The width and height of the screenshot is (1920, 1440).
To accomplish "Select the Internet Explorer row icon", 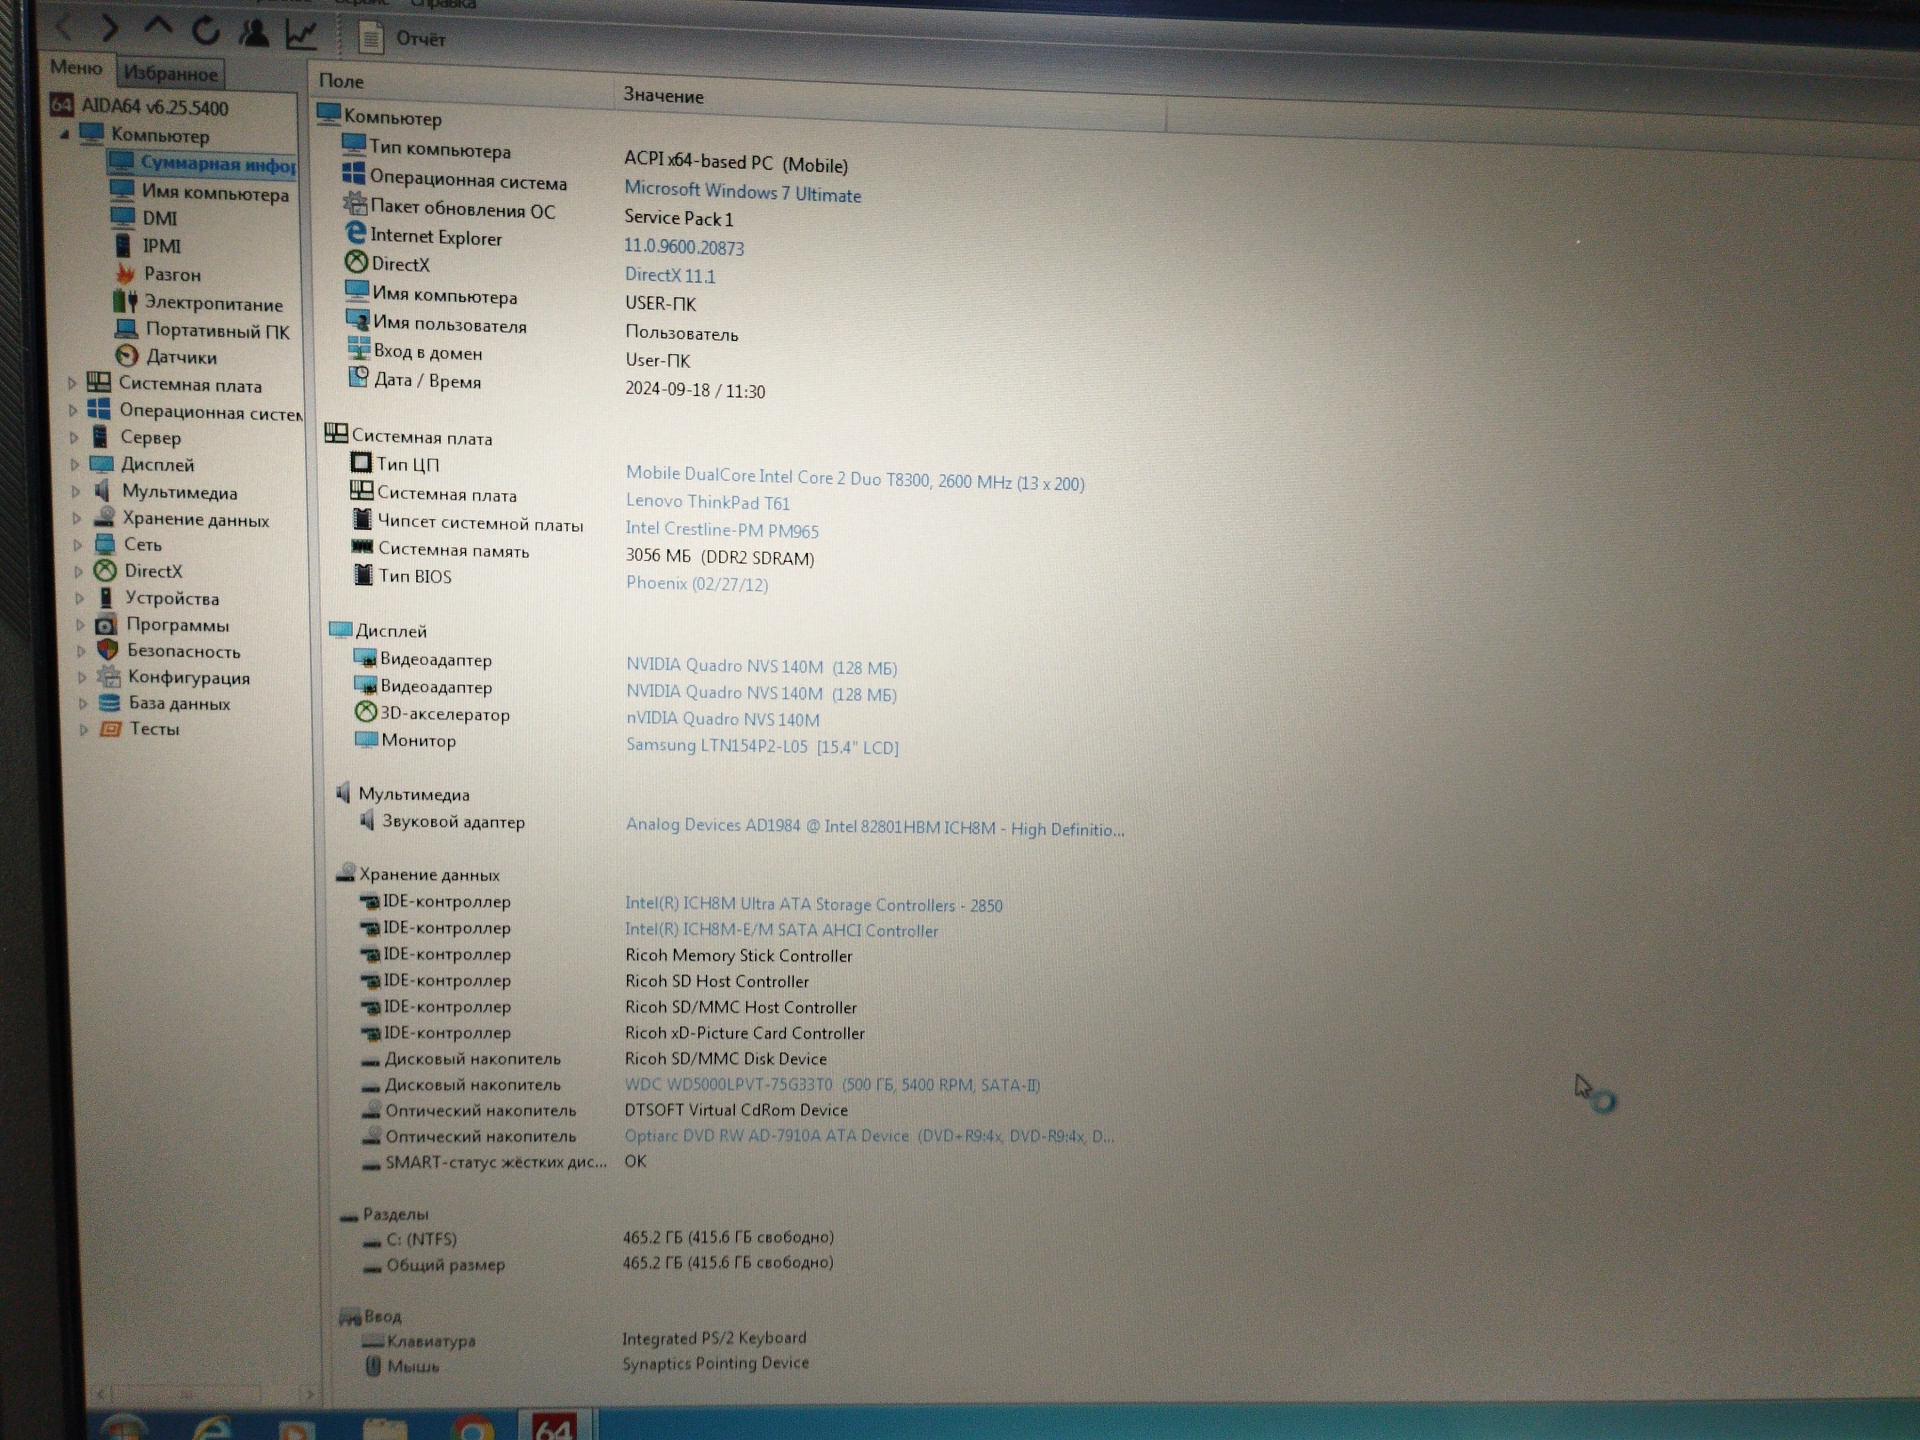I will [x=356, y=233].
